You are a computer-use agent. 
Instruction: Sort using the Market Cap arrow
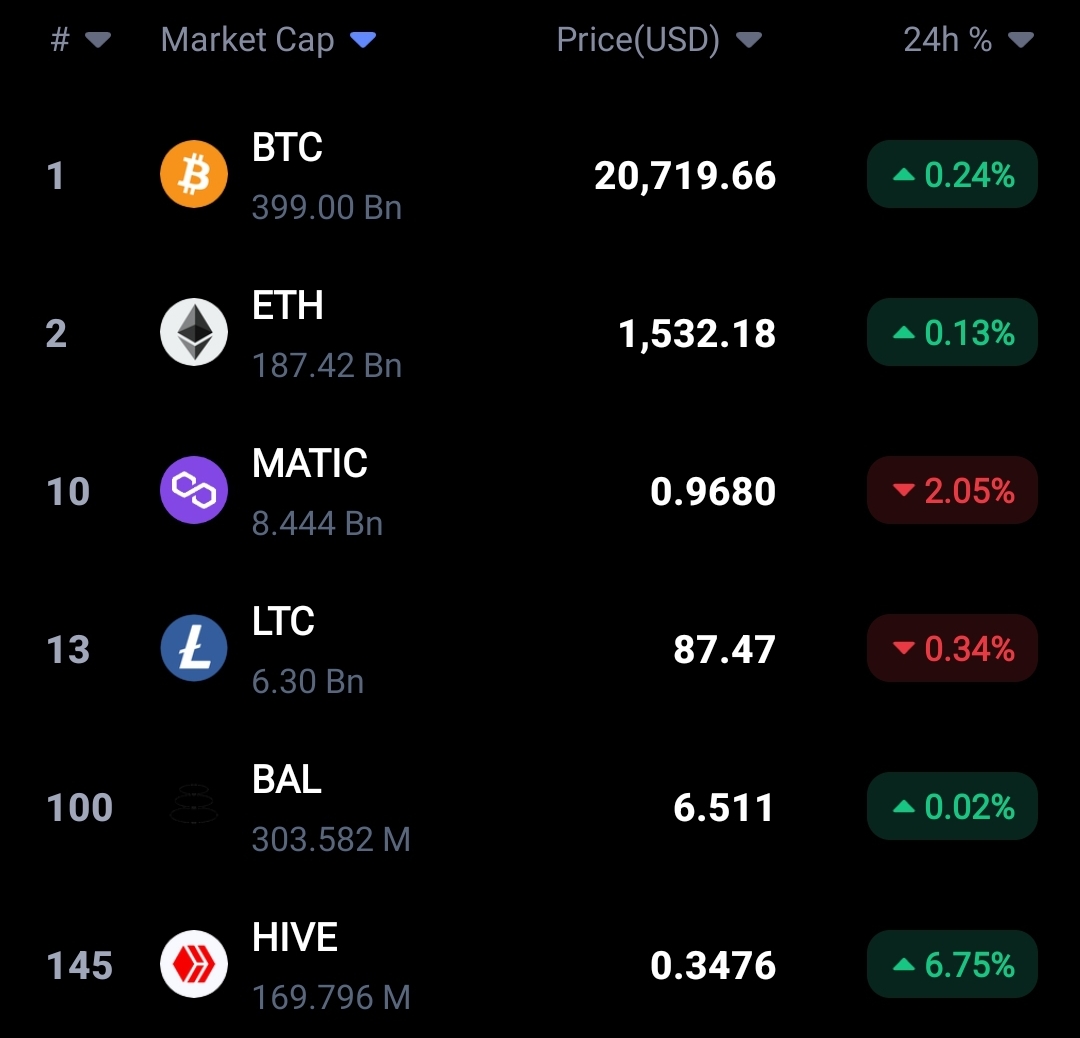[362, 40]
